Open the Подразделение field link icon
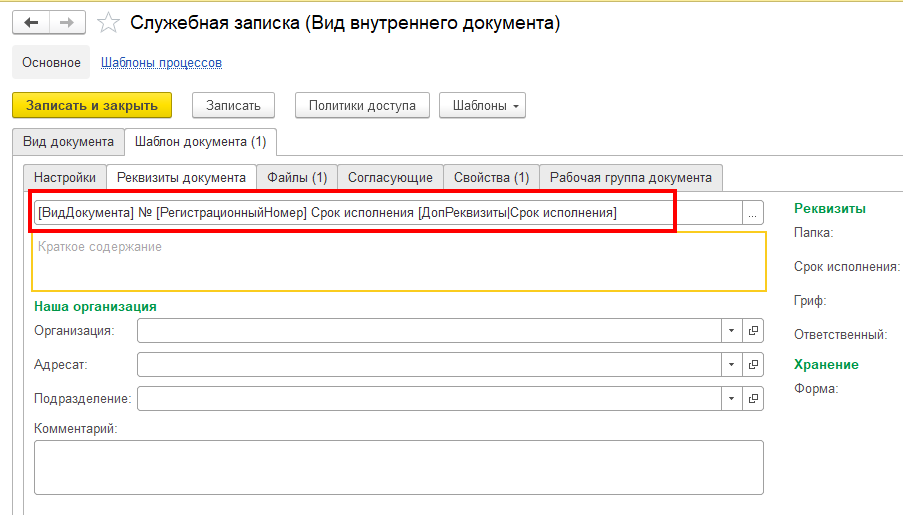903x515 pixels. click(753, 399)
